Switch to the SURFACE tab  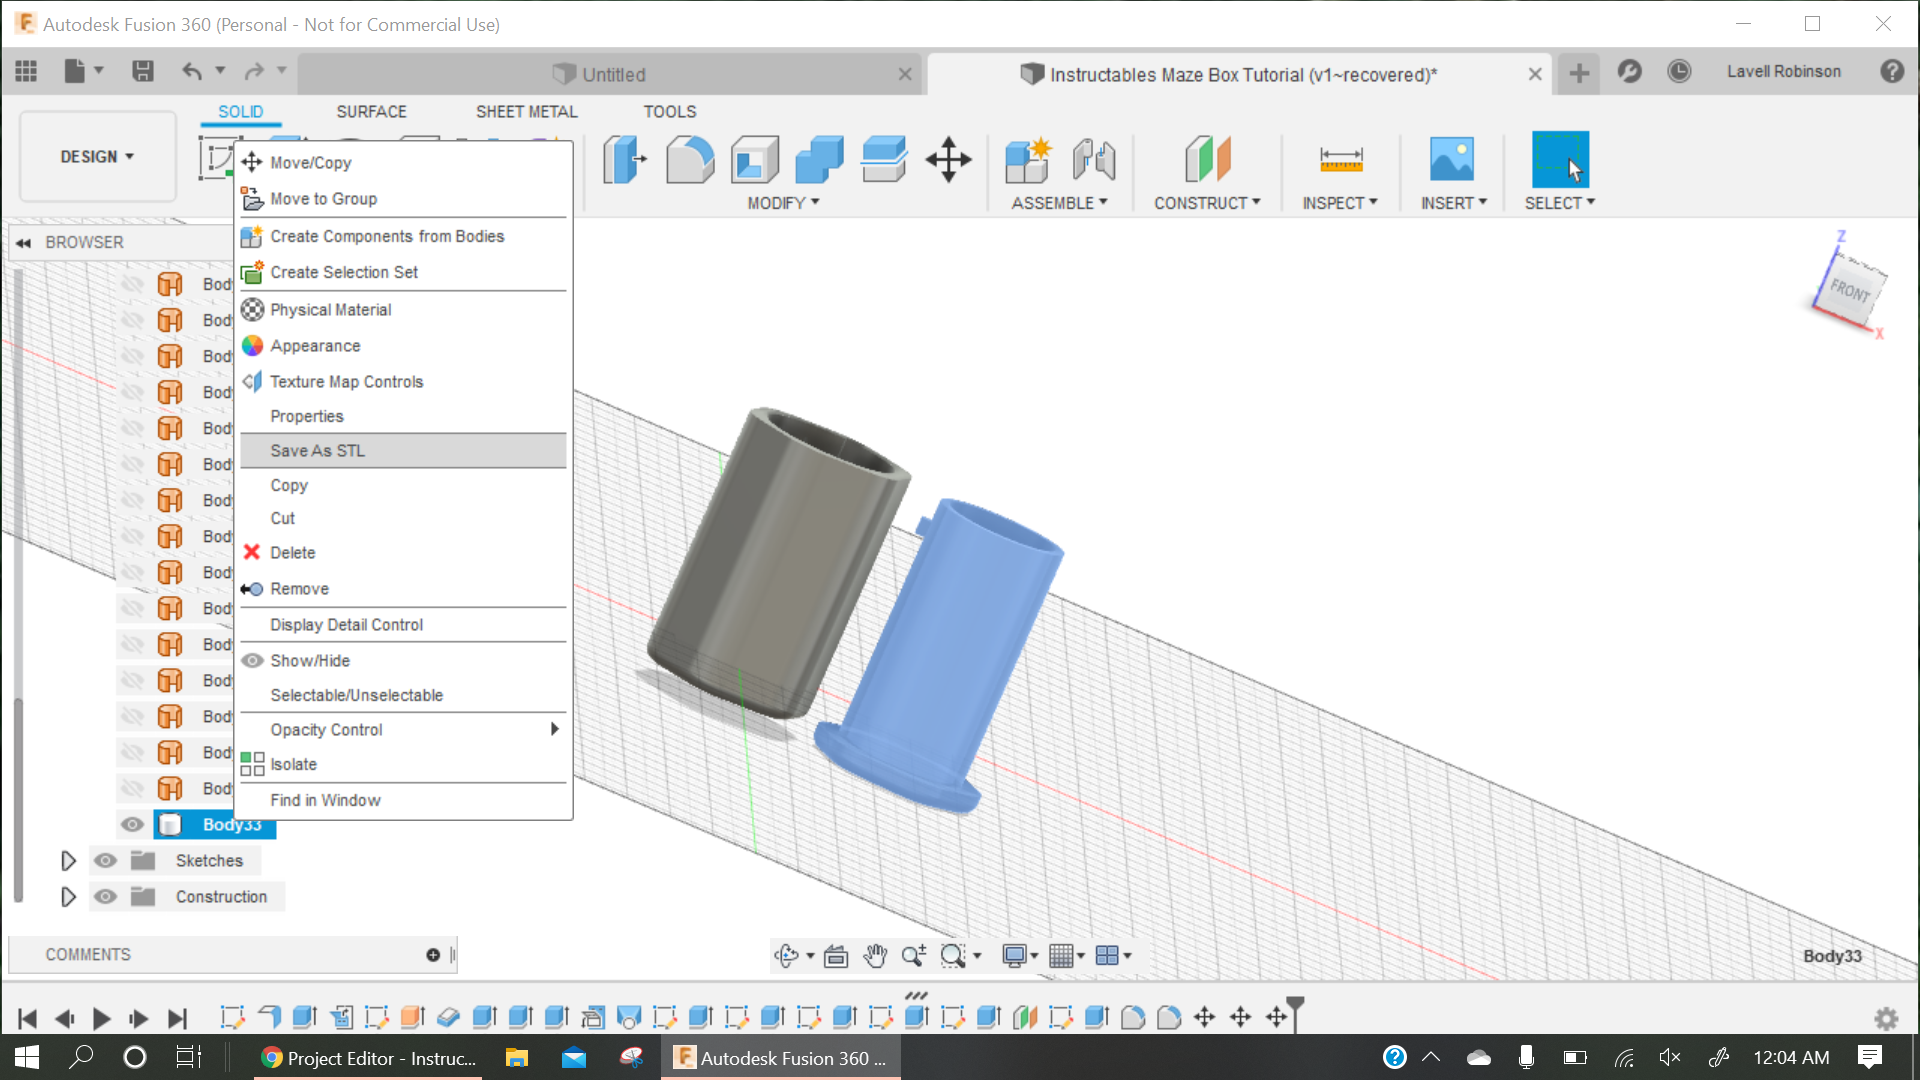click(x=371, y=112)
